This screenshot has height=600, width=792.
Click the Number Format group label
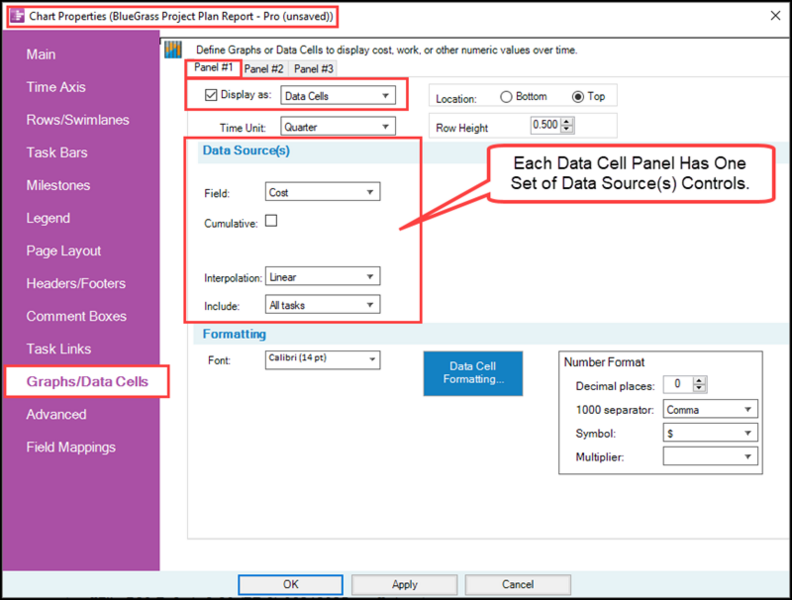tap(604, 362)
